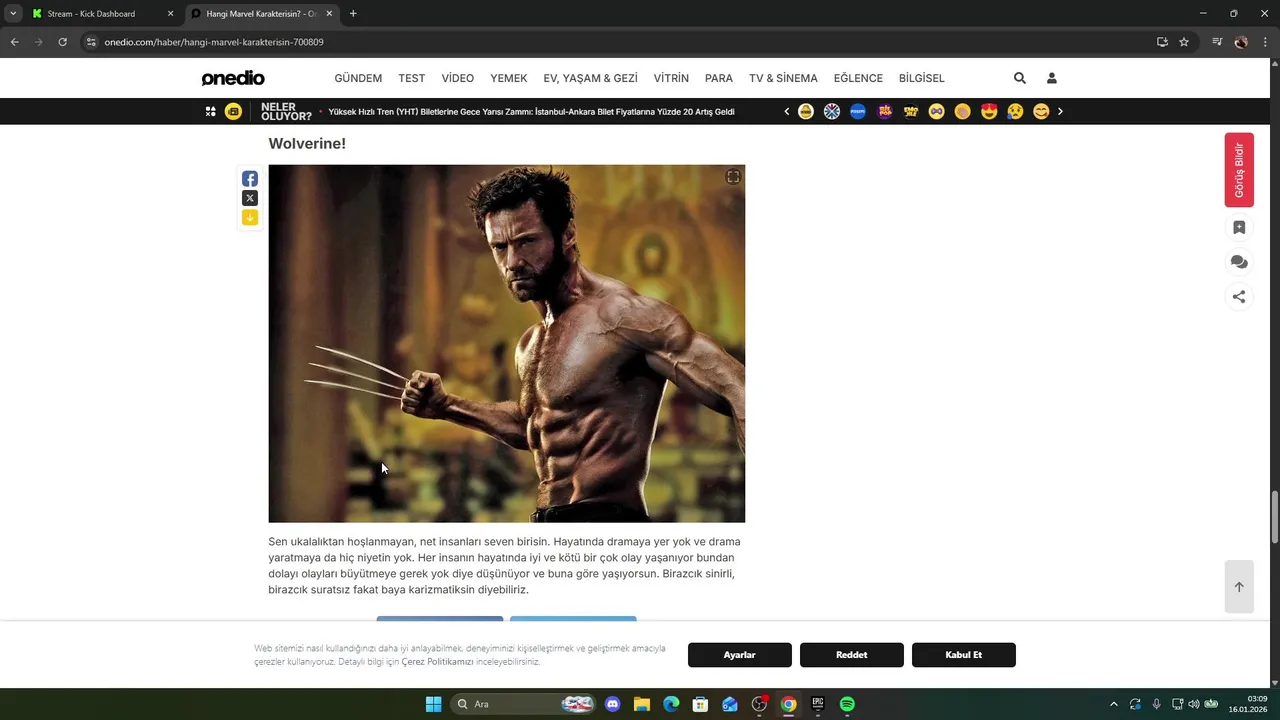Click the Görüş Bildir feedback button
Screen dimensions: 1280x720
tap(1239, 170)
